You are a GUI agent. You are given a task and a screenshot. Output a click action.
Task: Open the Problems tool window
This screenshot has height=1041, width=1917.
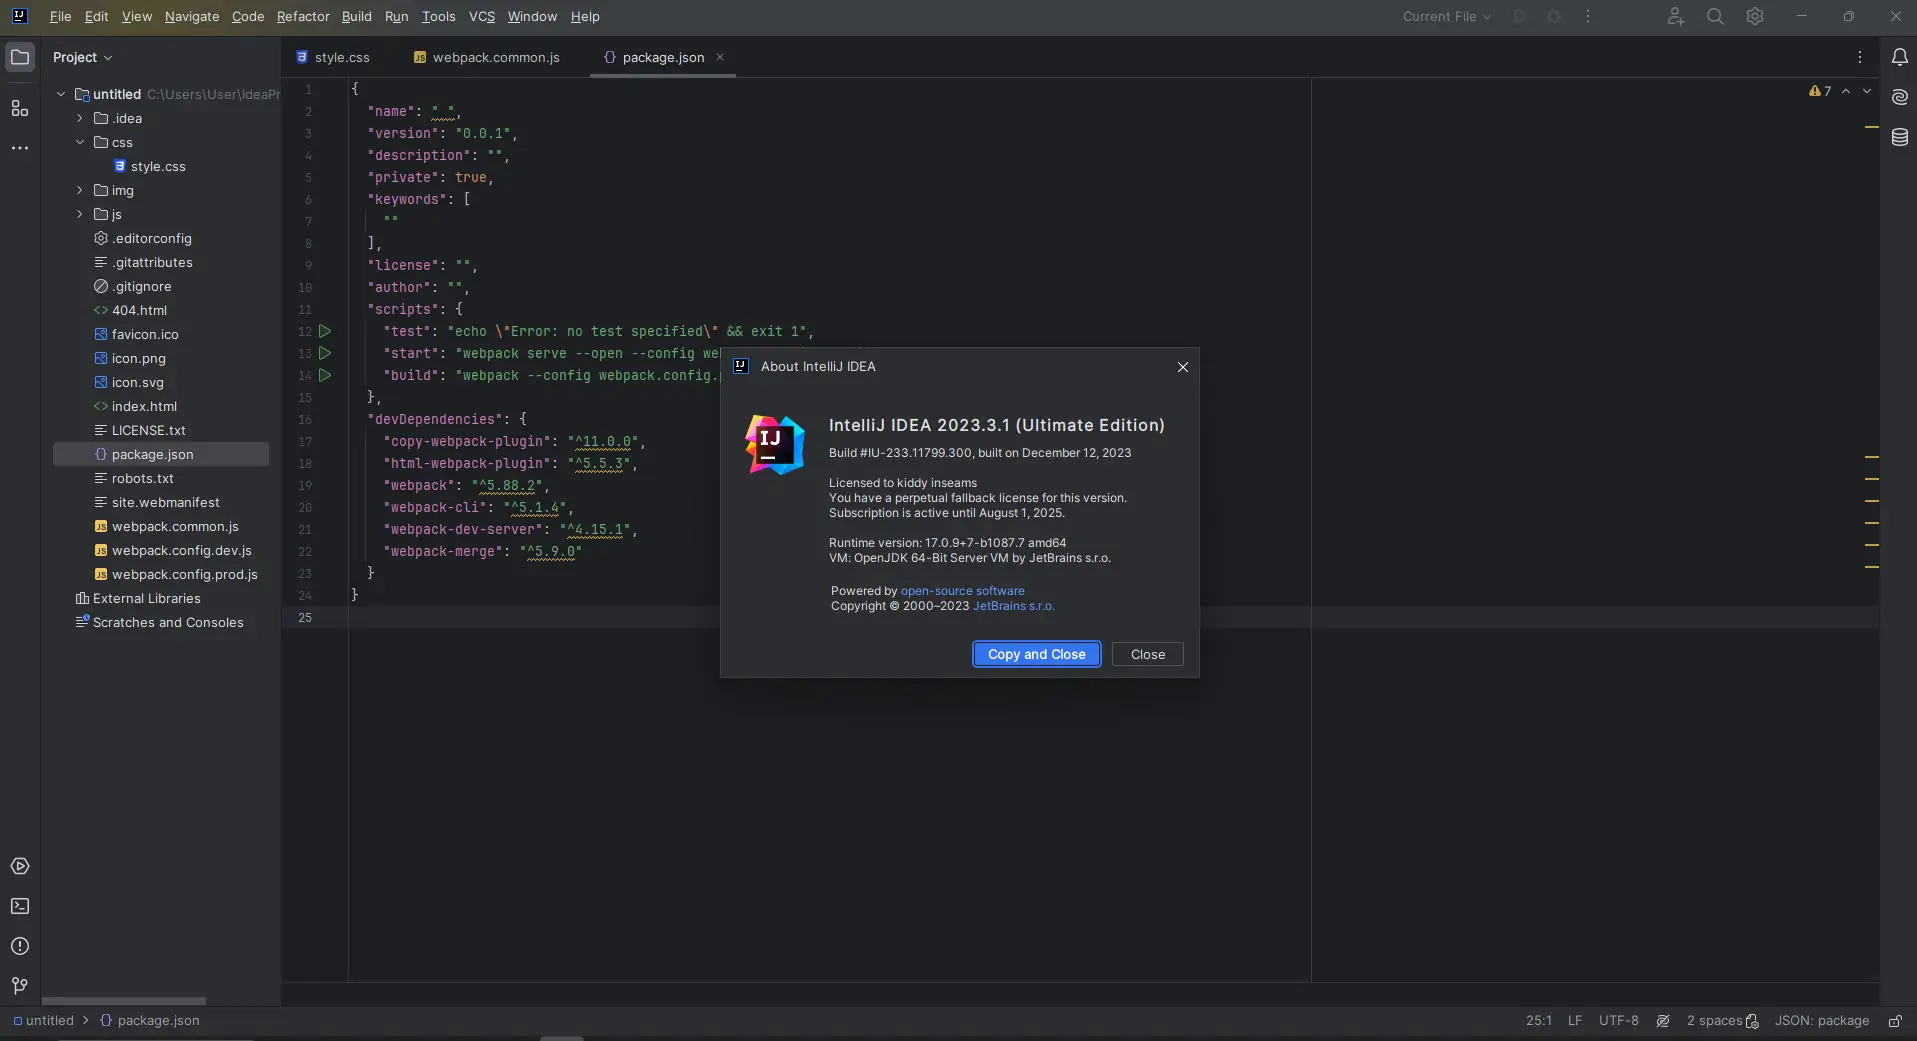[20, 946]
